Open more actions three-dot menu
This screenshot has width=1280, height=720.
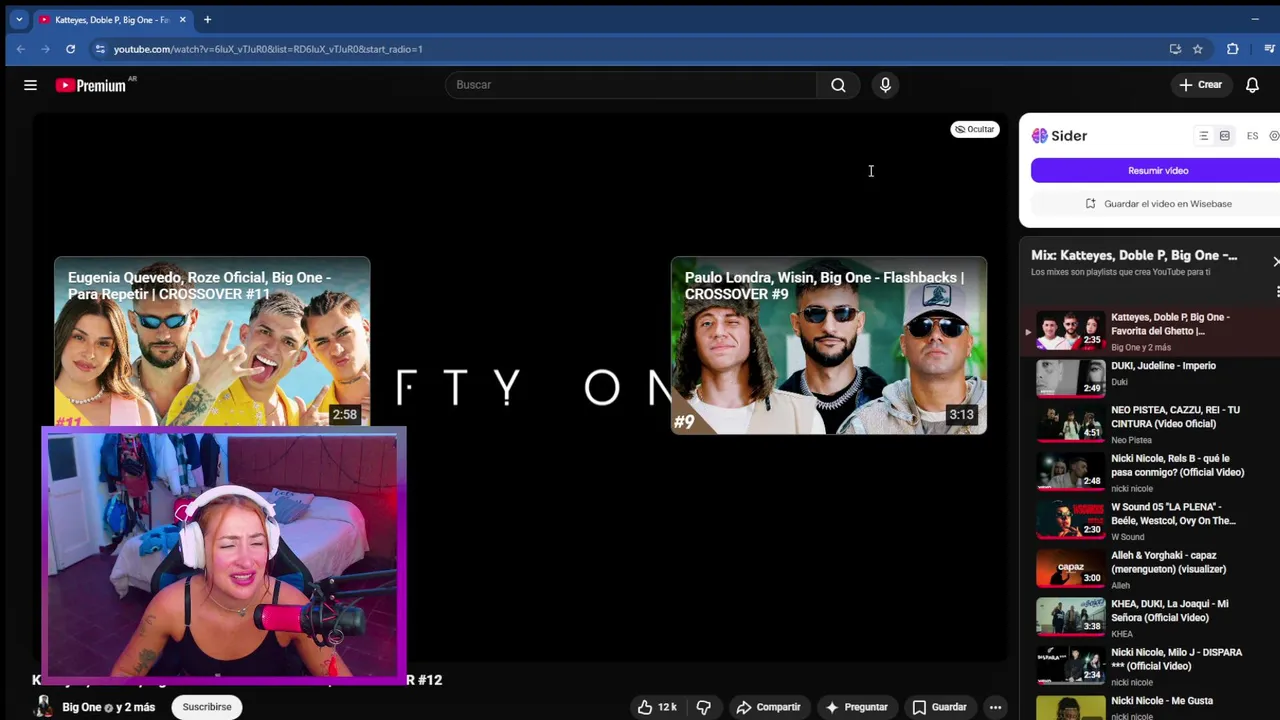995,707
